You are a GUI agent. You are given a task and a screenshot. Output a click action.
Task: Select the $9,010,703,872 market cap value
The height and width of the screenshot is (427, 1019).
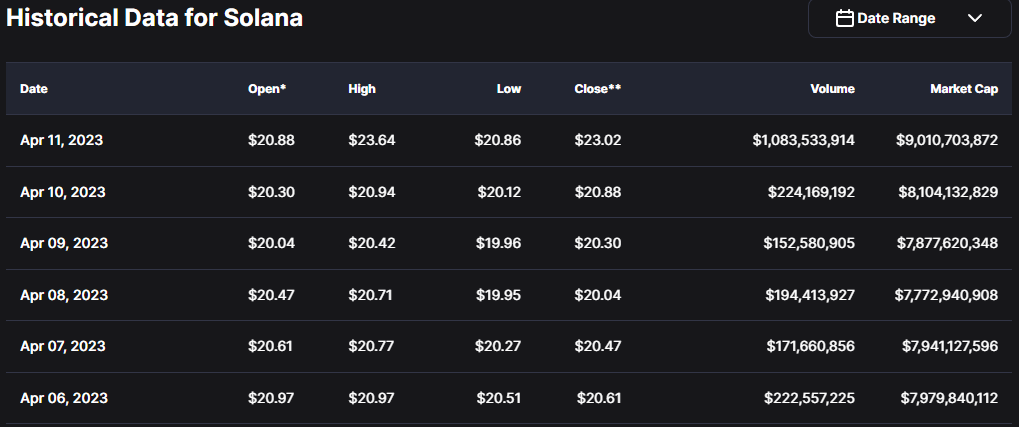click(946, 140)
